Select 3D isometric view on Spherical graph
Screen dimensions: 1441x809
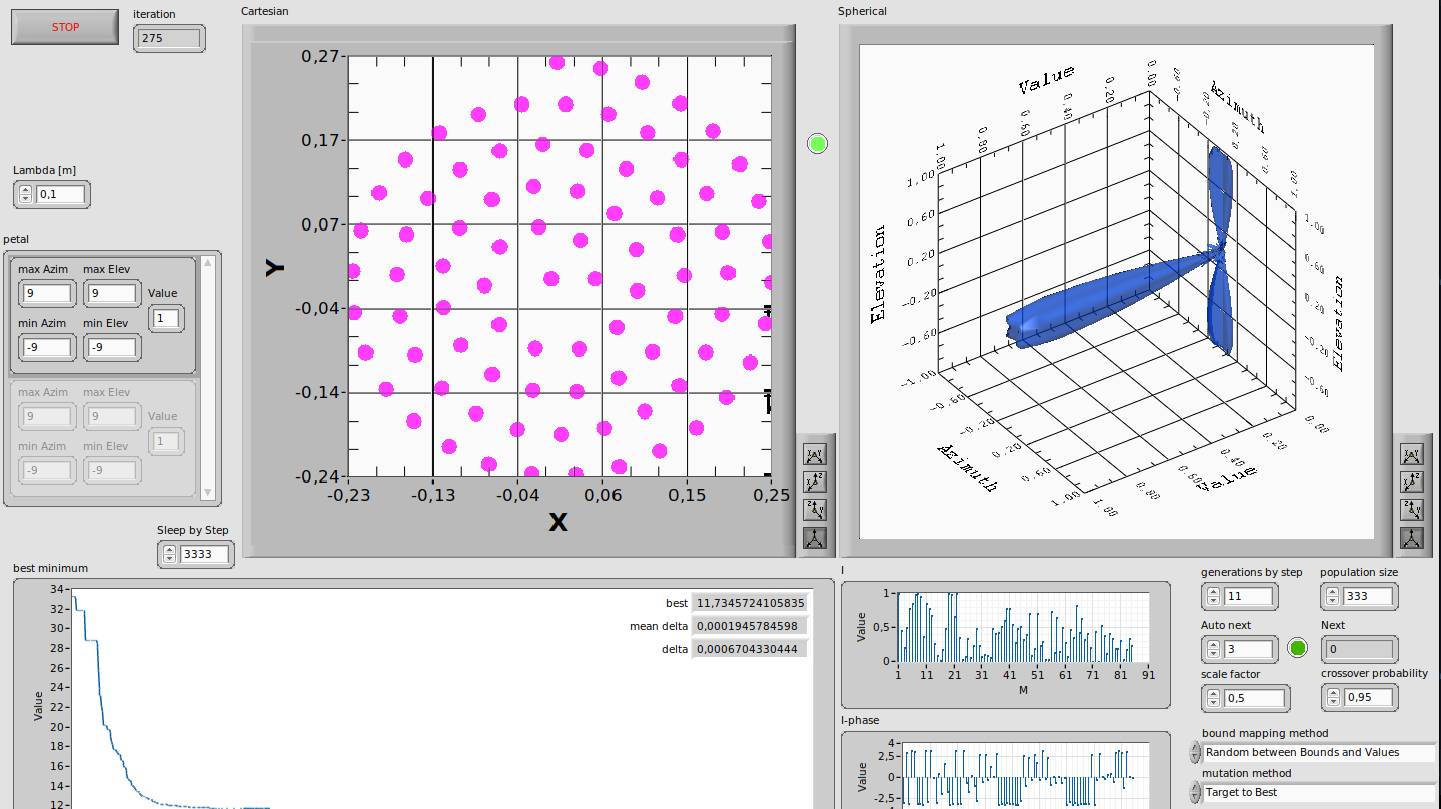[x=1411, y=539]
